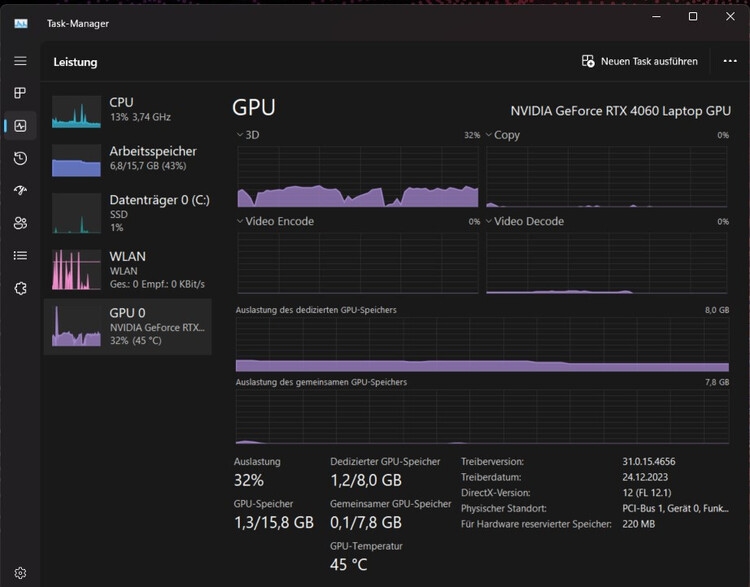Screen dimensions: 750x587
Task: Open the Processes page icon
Action: click(x=20, y=93)
